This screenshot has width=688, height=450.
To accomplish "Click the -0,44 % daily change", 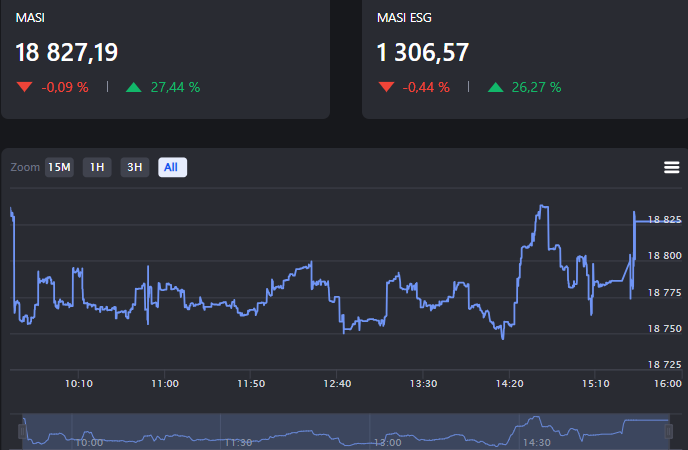I will pyautogui.click(x=426, y=87).
